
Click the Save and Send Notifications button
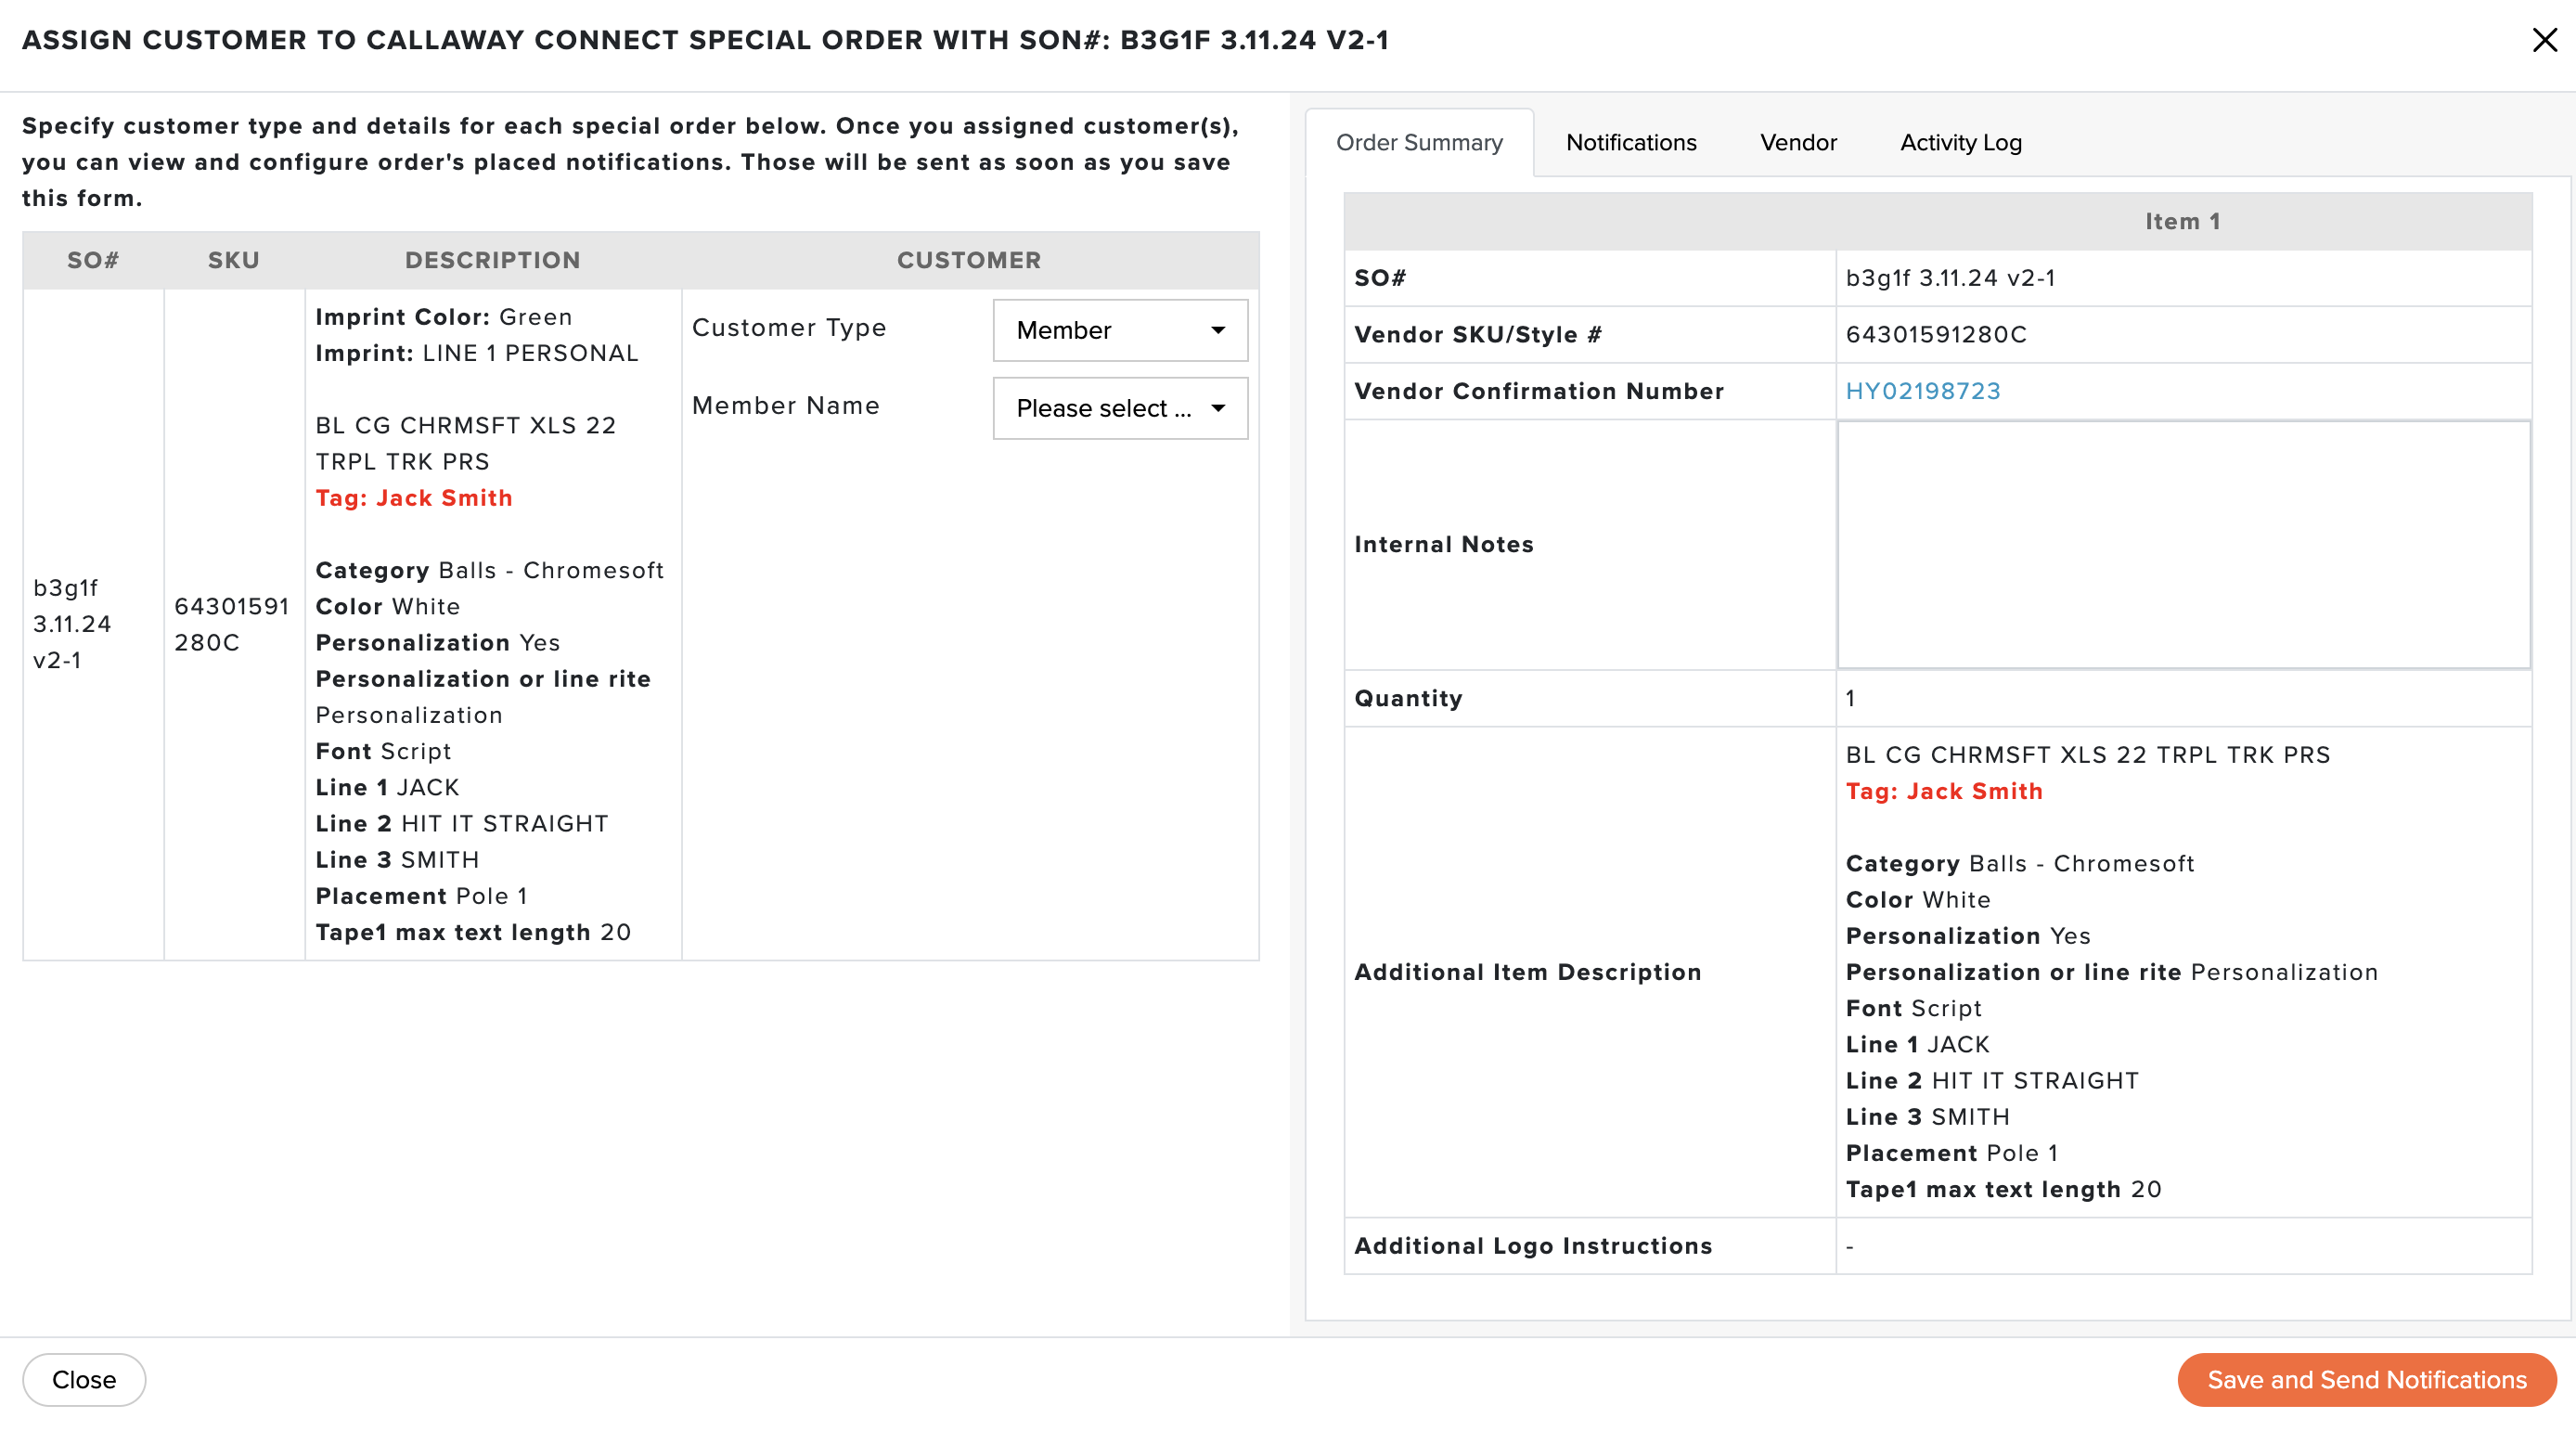[2366, 1379]
